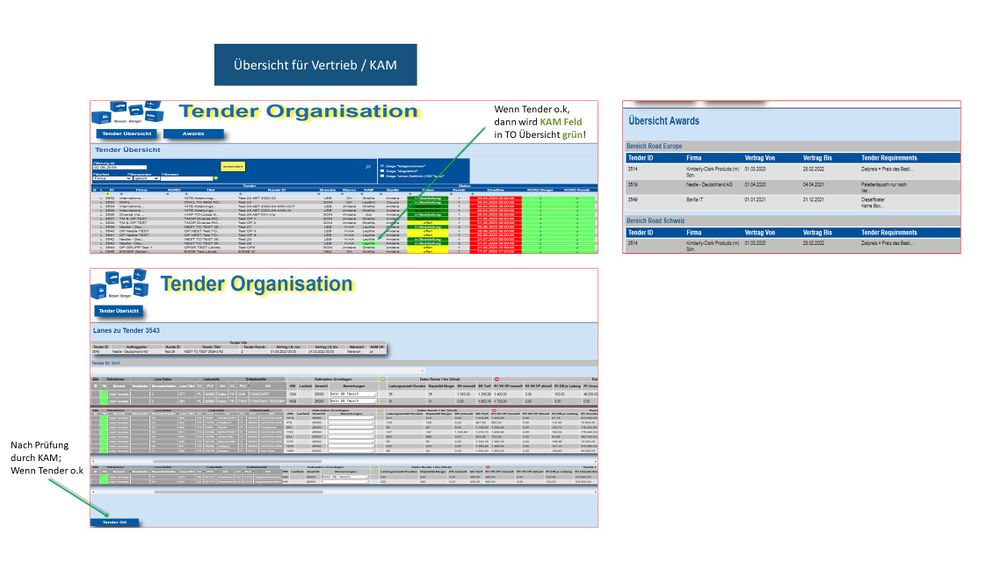This screenshot has width=1000, height=562.
Task: Click the green OK cell in first lane row
Action: pos(104,394)
